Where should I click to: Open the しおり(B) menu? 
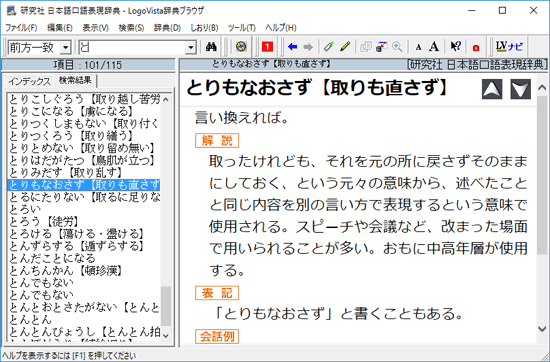pyautogui.click(x=204, y=28)
